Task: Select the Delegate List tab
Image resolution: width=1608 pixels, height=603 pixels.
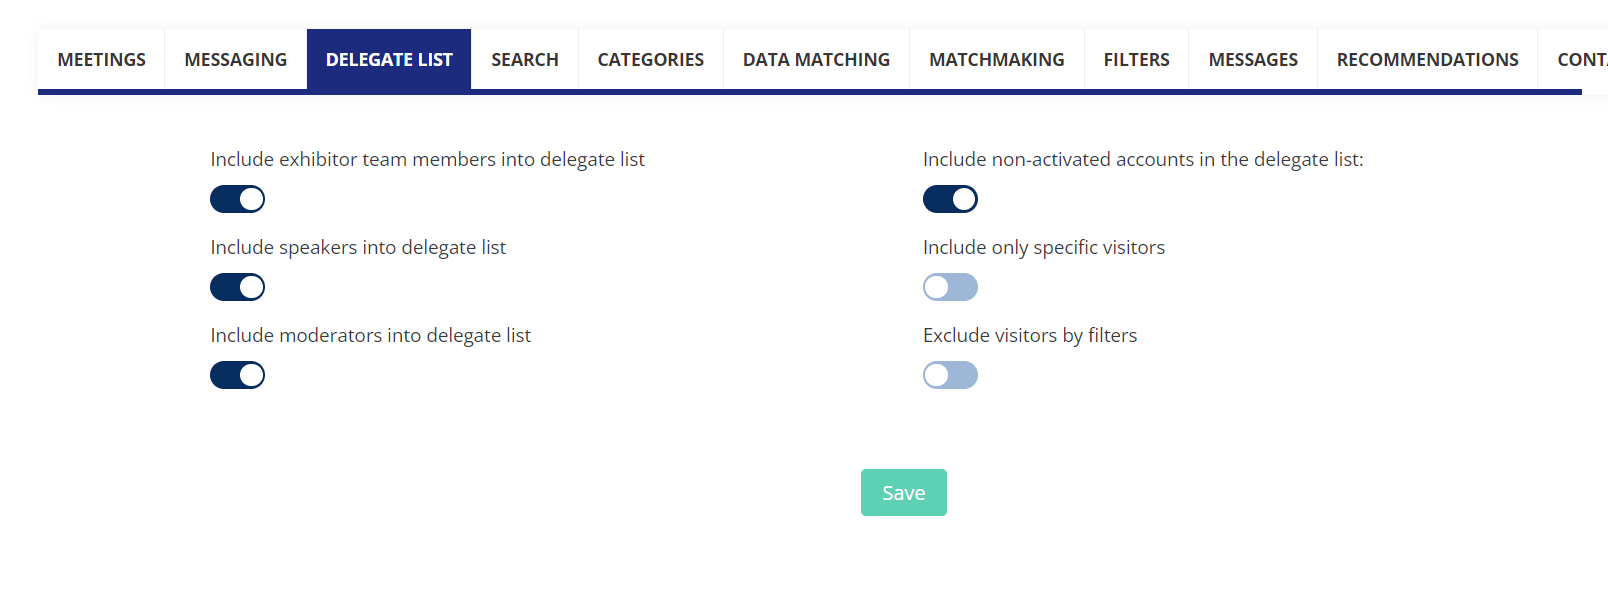Action: pyautogui.click(x=389, y=60)
